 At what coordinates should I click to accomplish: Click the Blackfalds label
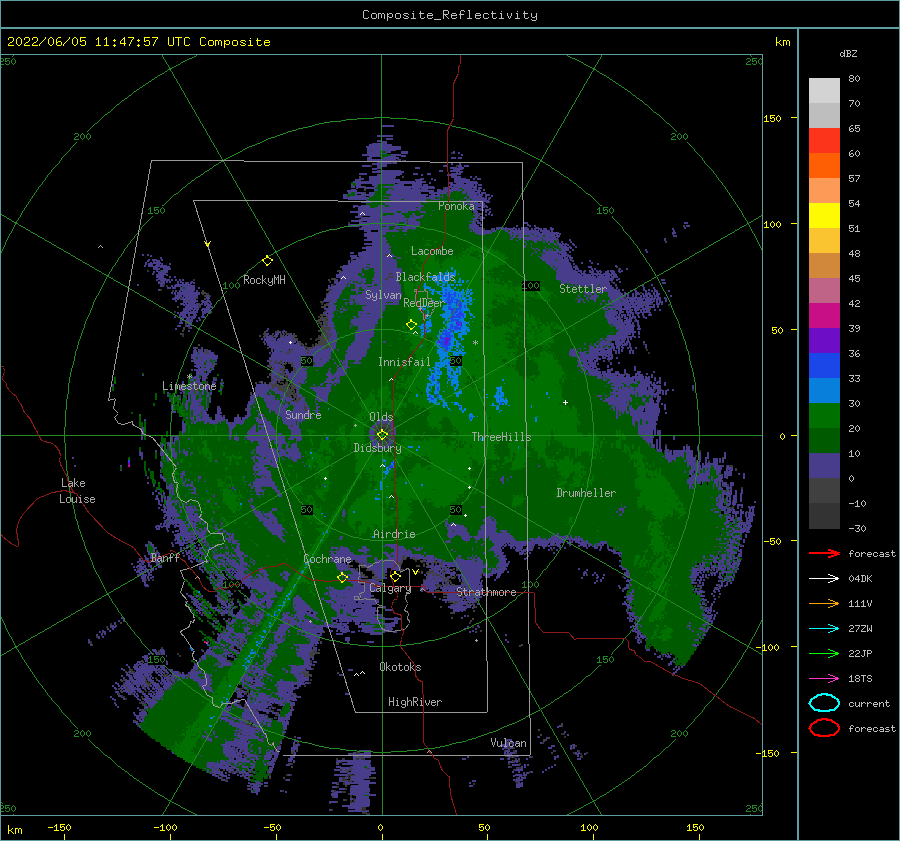(x=425, y=277)
